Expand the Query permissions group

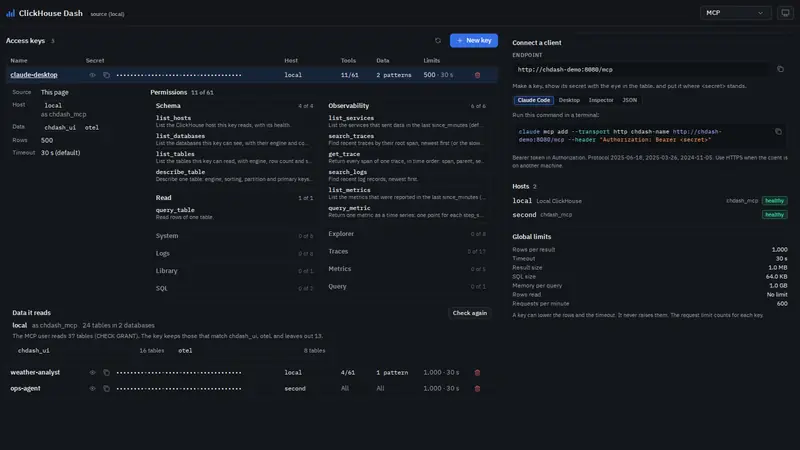tap(407, 286)
